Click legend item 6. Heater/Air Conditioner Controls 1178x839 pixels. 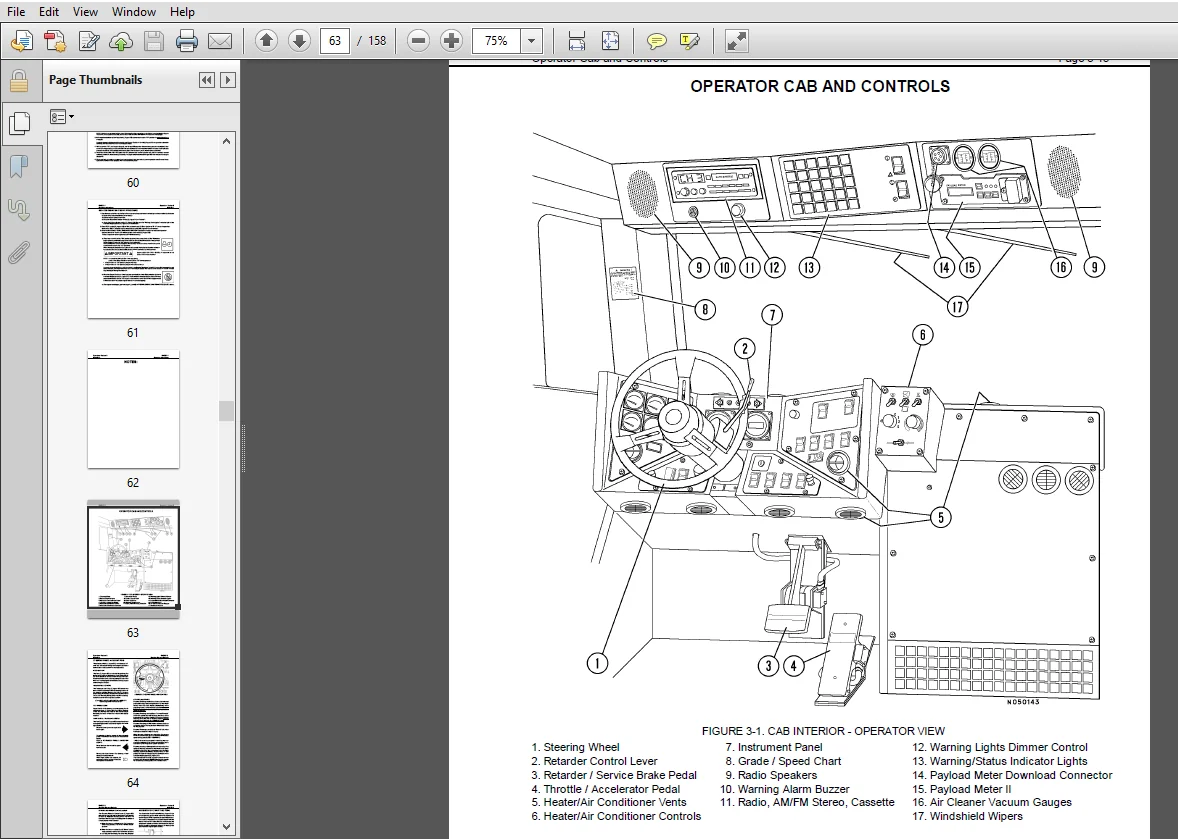[x=616, y=816]
